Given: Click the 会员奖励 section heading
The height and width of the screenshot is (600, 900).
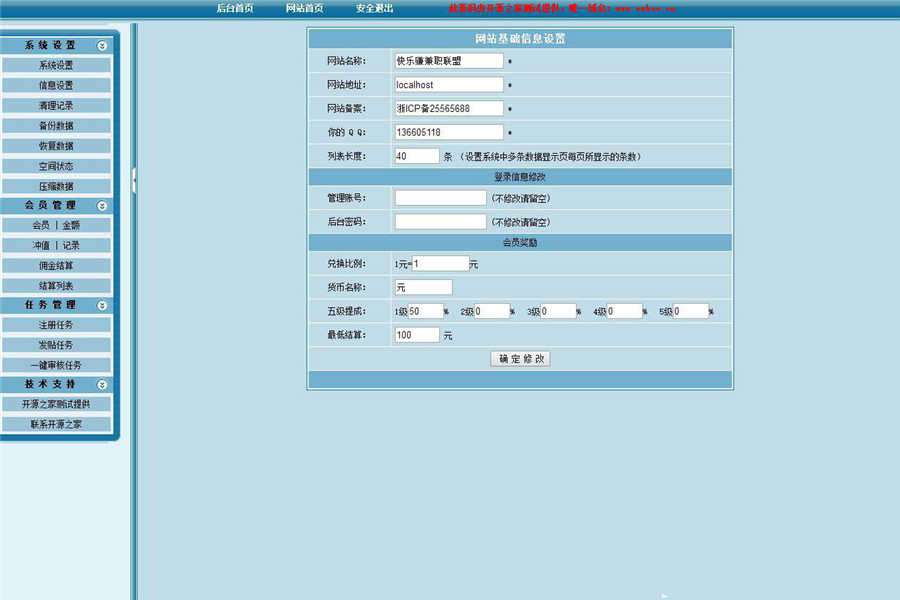Looking at the screenshot, I should (520, 242).
